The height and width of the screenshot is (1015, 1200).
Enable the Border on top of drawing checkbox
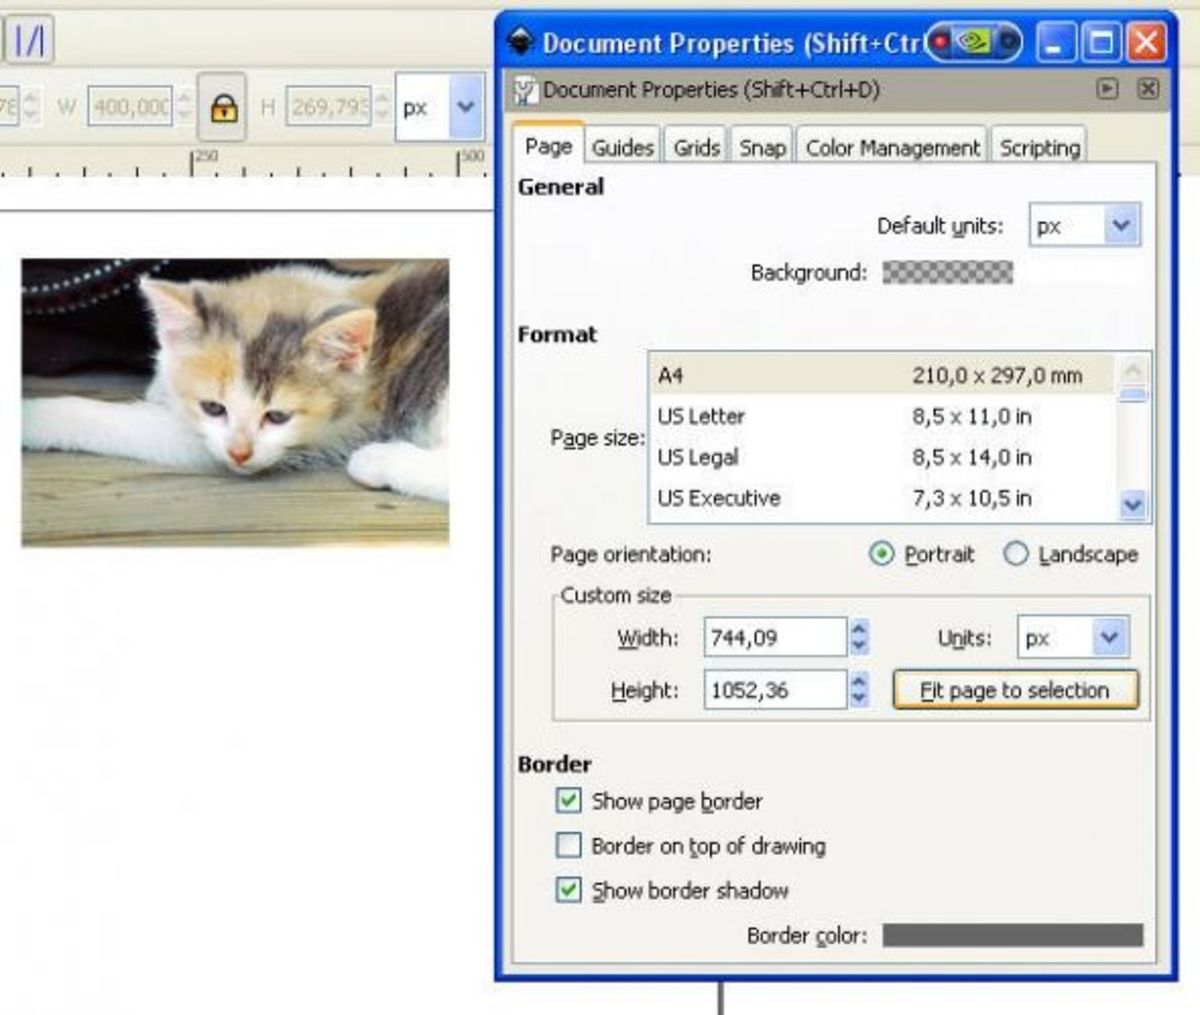pos(568,846)
